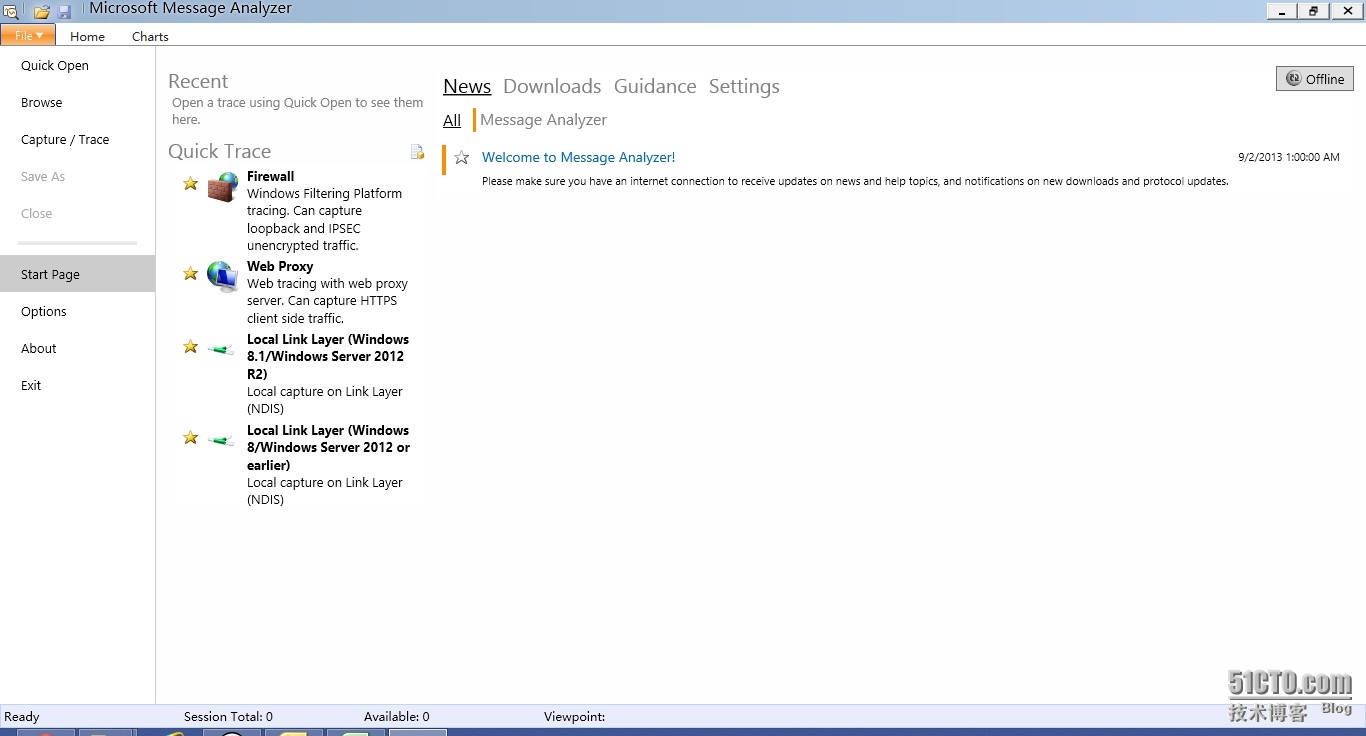Select Start Page entry

77,274
